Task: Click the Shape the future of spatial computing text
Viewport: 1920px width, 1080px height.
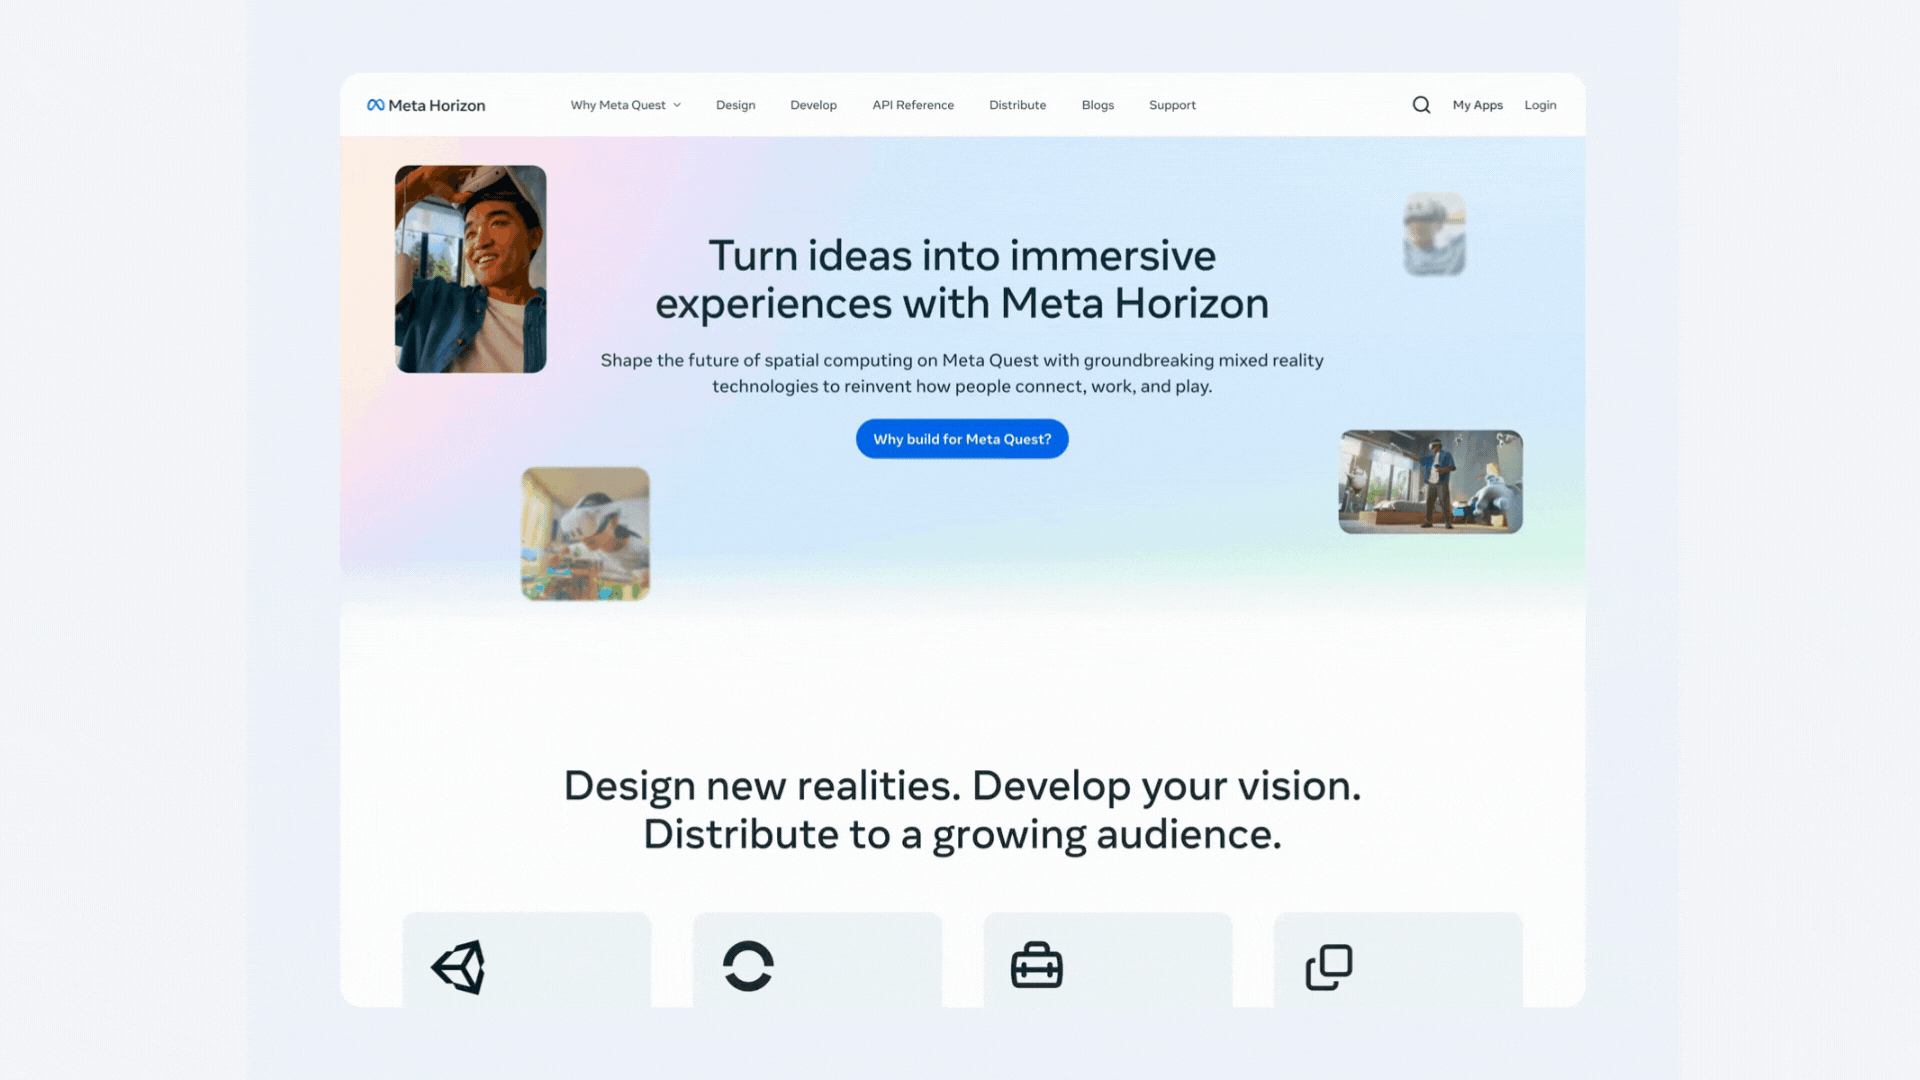Action: 962,373
